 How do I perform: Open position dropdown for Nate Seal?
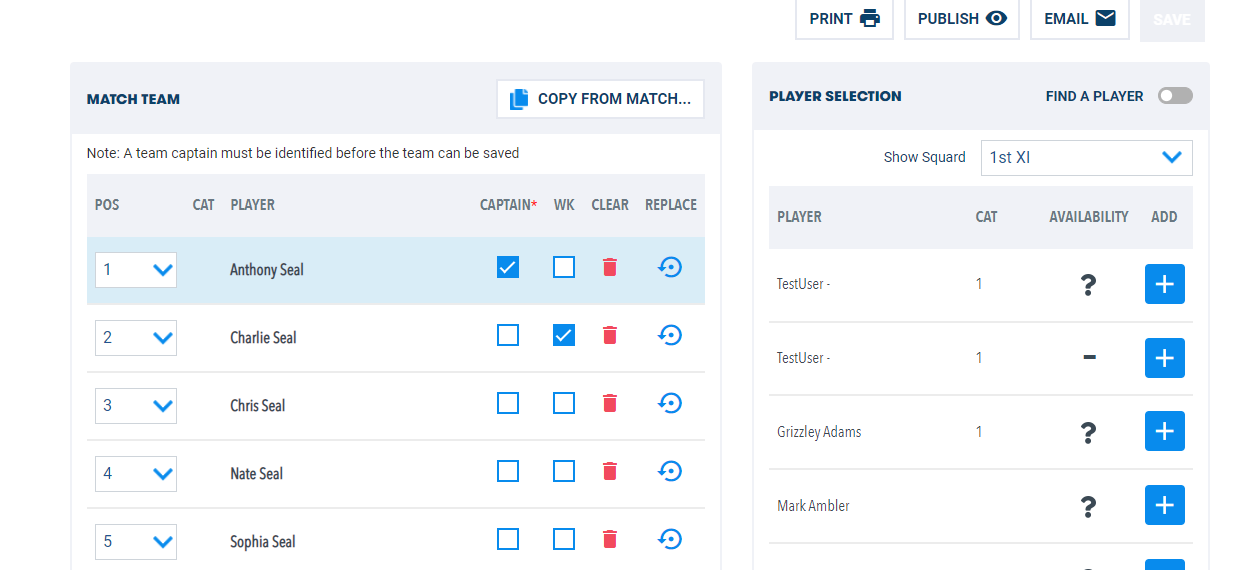(136, 473)
